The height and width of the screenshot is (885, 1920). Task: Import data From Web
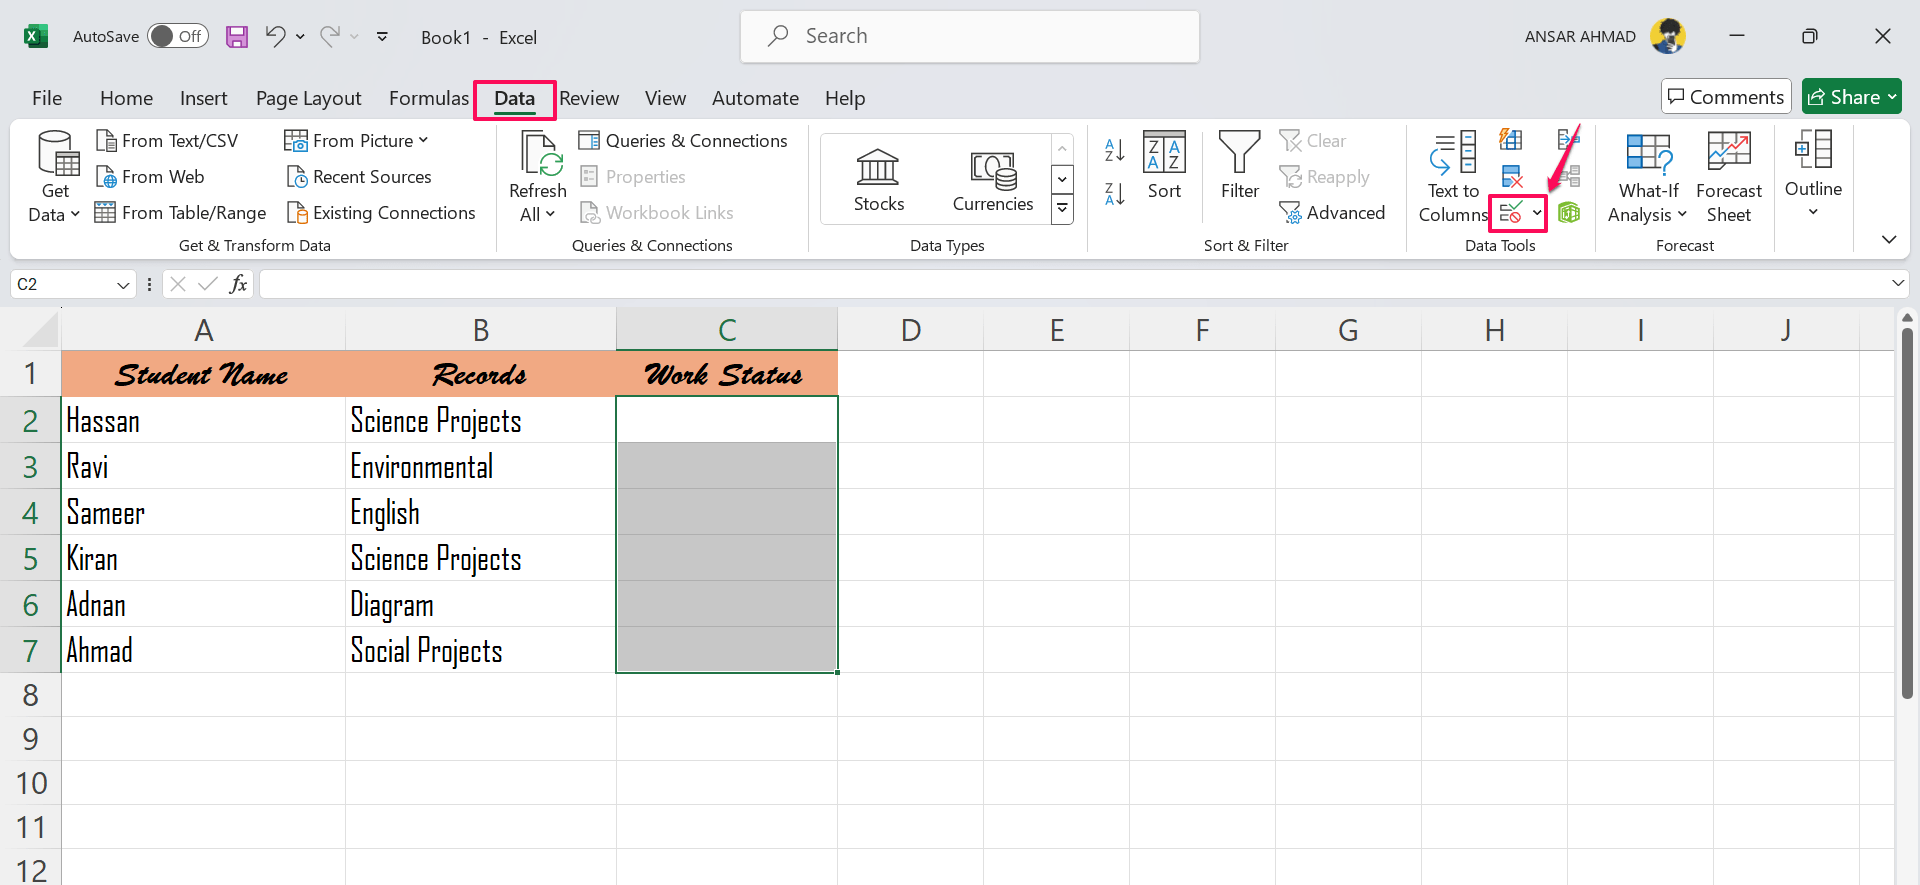(150, 177)
